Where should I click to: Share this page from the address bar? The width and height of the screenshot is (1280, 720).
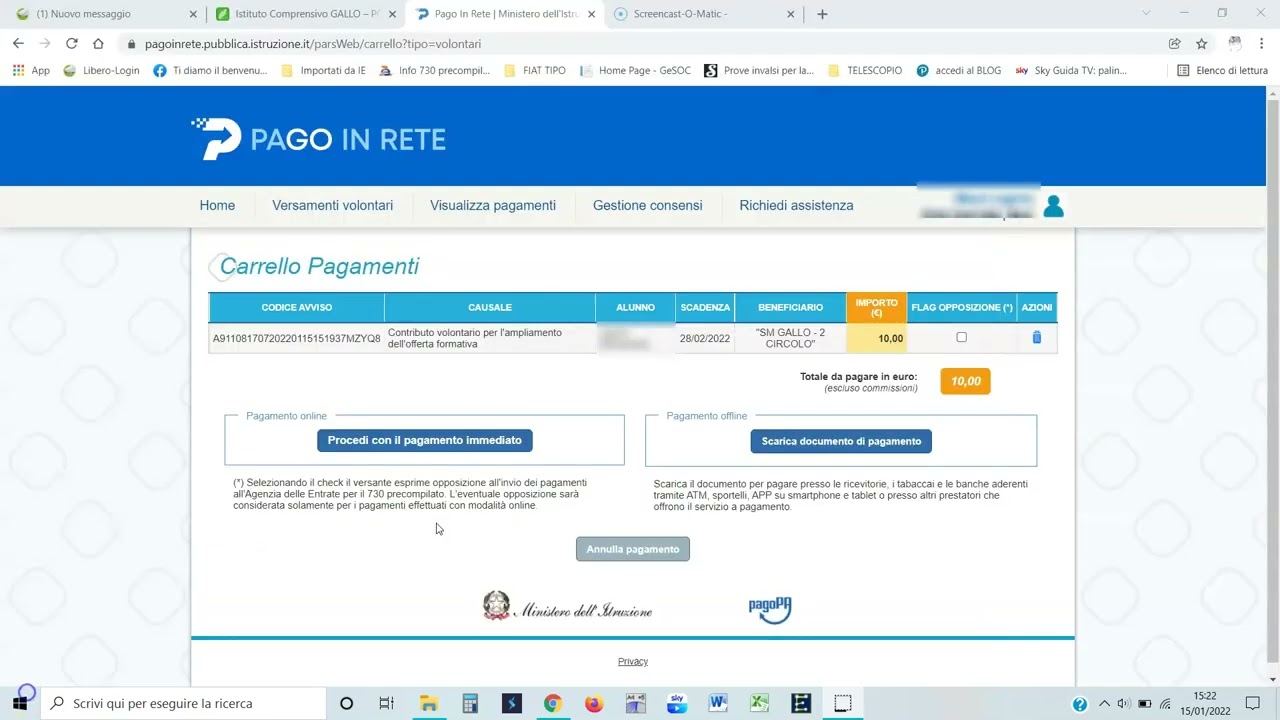(1175, 44)
